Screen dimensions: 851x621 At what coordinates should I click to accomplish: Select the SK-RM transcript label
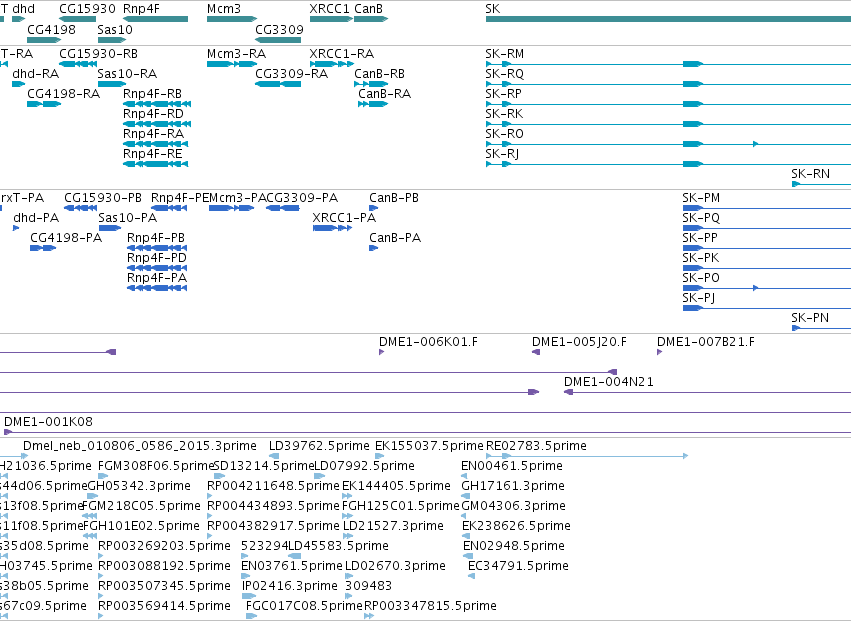pyautogui.click(x=505, y=54)
